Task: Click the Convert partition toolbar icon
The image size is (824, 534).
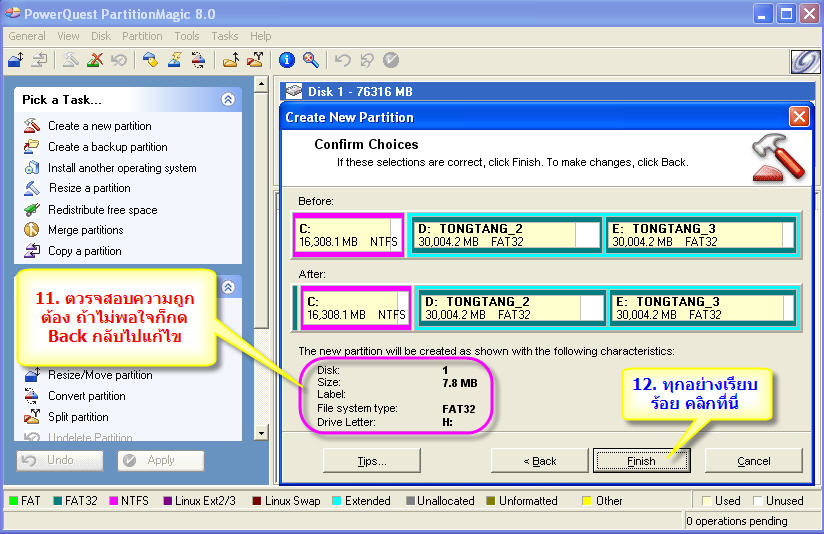Action: 198,60
